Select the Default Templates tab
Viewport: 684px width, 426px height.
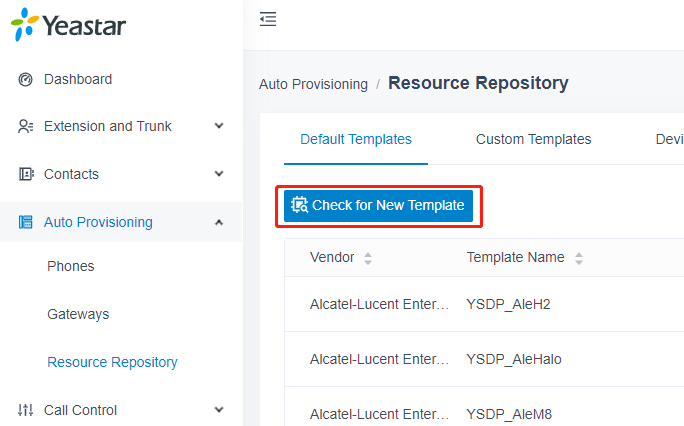[x=356, y=139]
